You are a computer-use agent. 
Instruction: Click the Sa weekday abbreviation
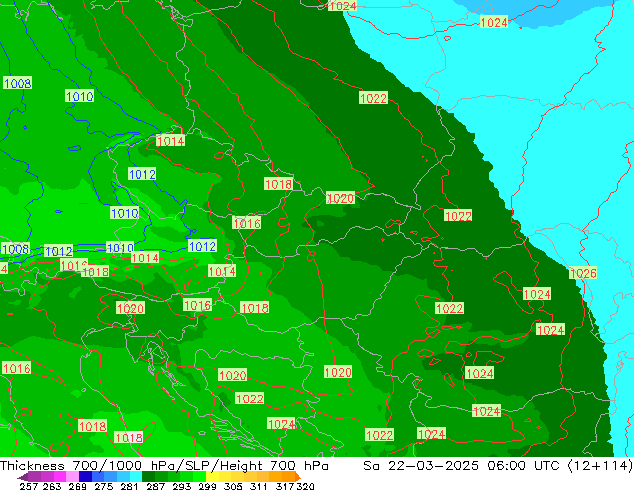[x=372, y=466]
